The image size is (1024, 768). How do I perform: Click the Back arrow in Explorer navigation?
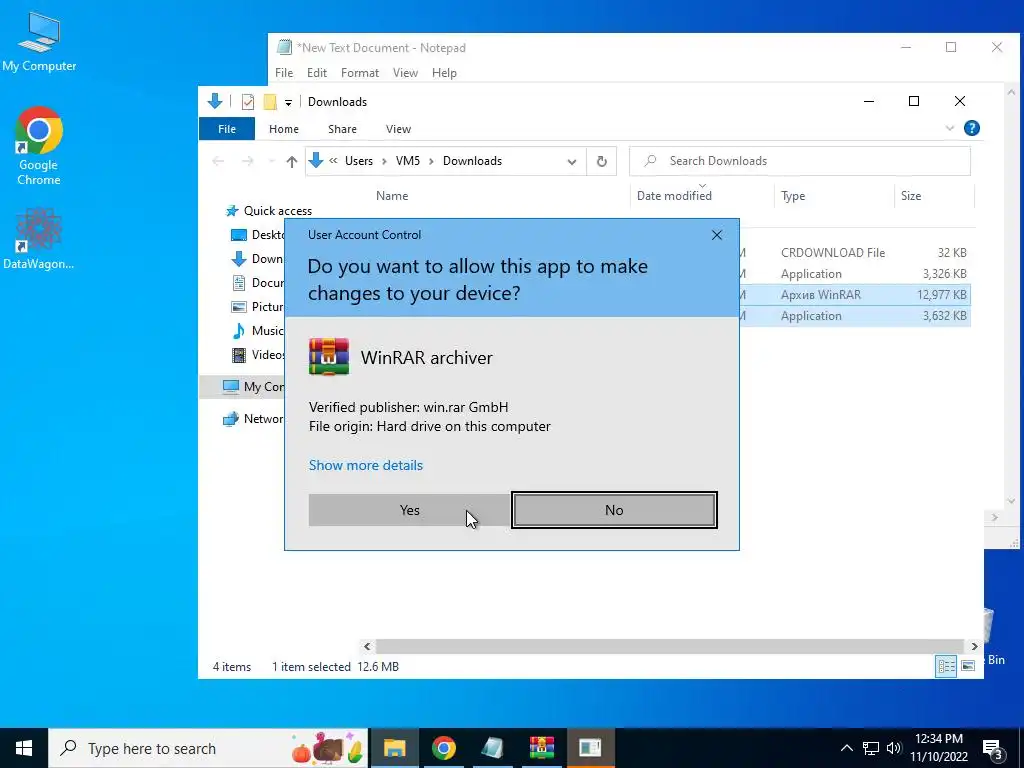click(x=218, y=161)
